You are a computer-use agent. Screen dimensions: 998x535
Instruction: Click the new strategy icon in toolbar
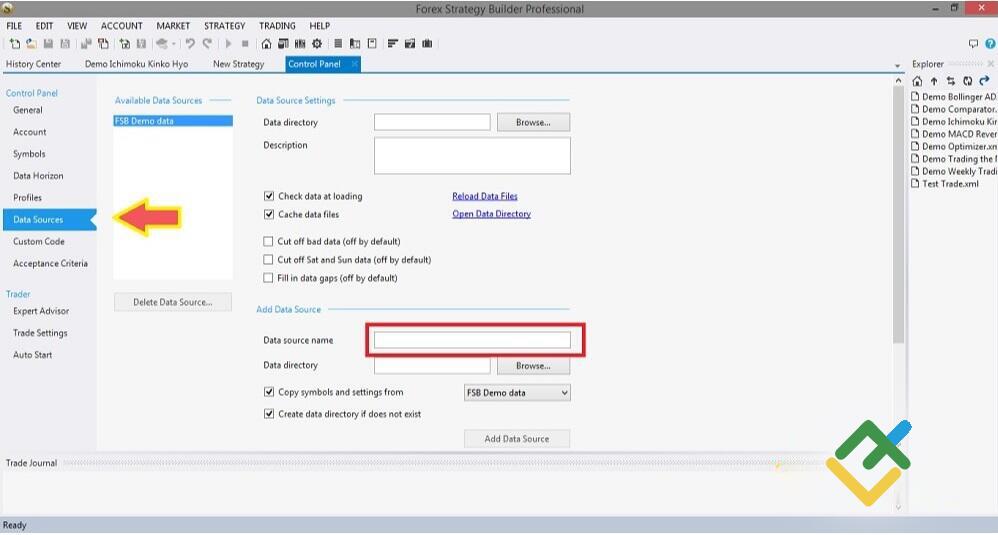coord(14,44)
